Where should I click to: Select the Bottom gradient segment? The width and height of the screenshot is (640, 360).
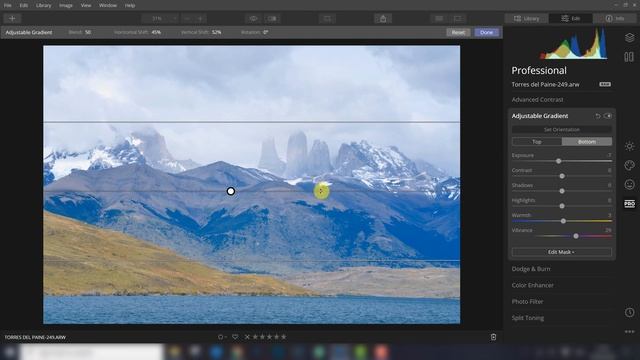587,142
